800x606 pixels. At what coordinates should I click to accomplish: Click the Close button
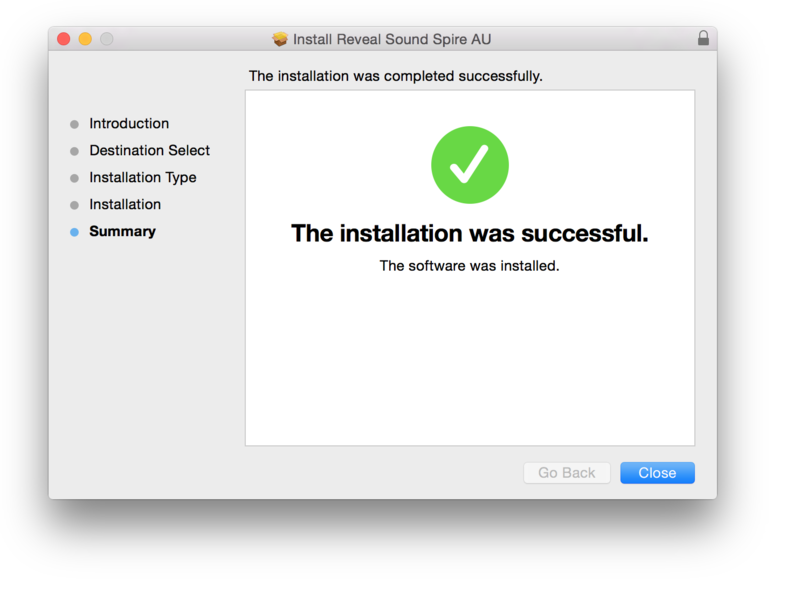click(657, 473)
